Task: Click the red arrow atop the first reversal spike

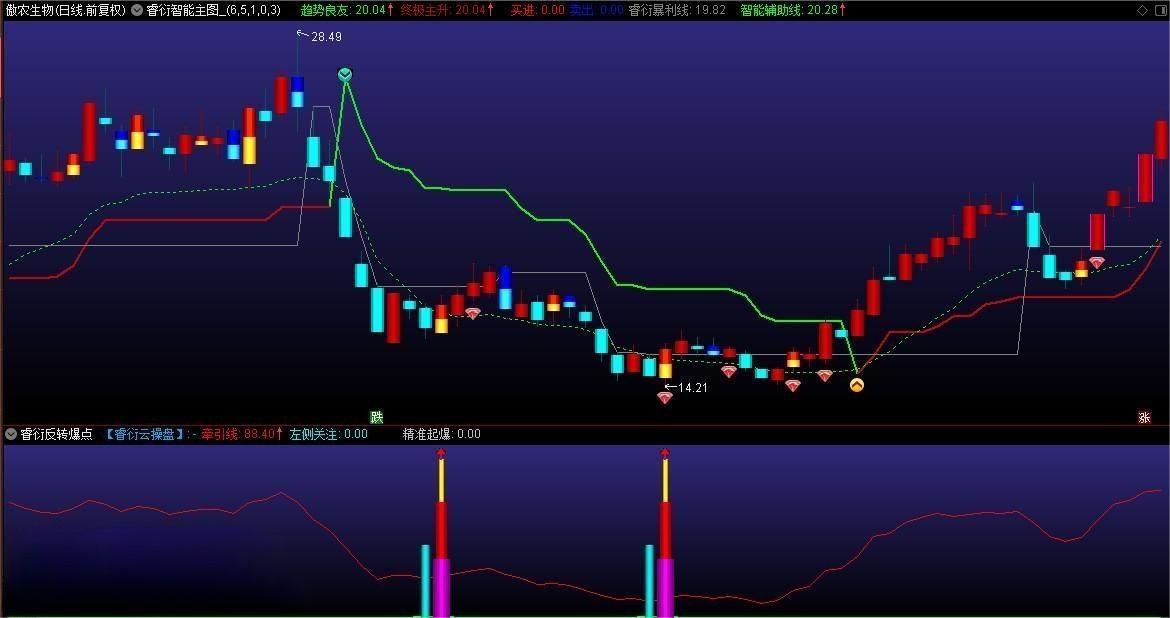Action: pos(441,454)
